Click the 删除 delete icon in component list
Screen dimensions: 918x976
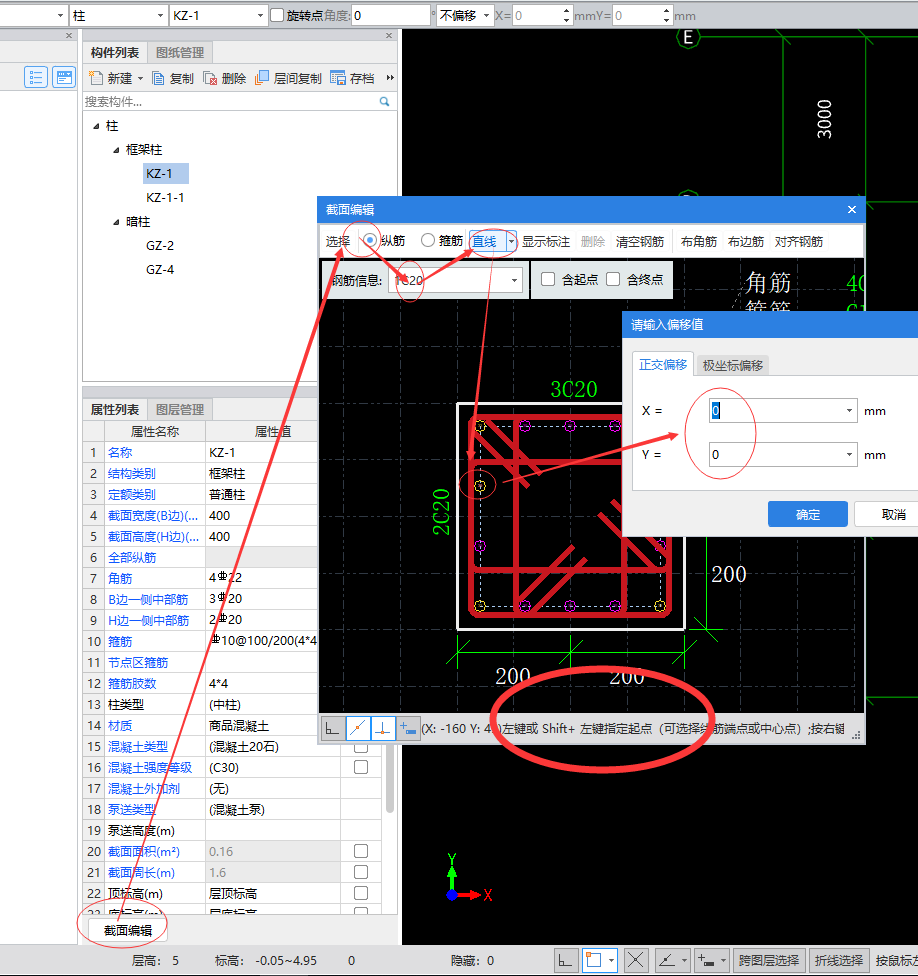210,78
